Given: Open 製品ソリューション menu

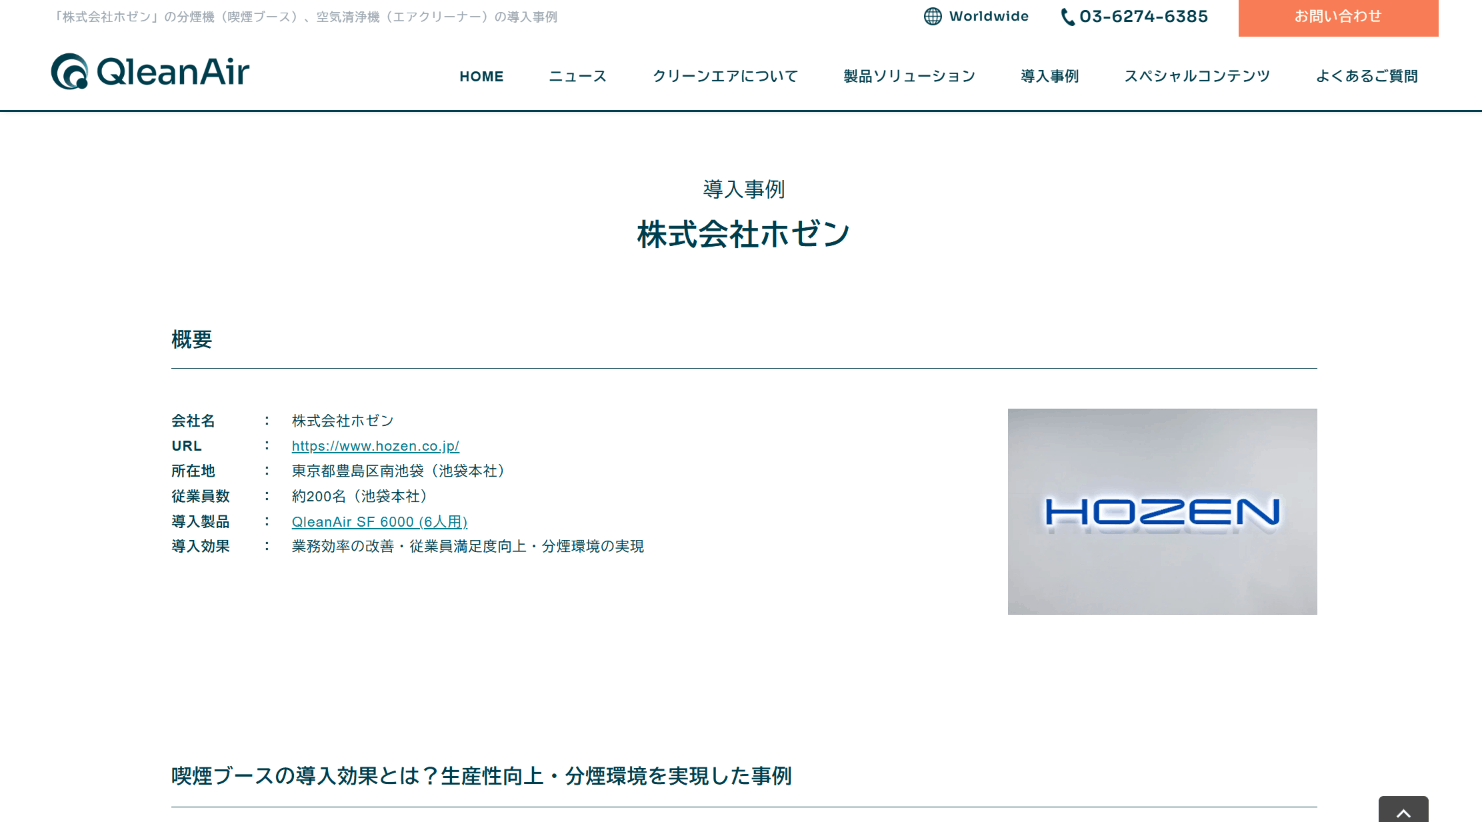Looking at the screenshot, I should (x=909, y=76).
